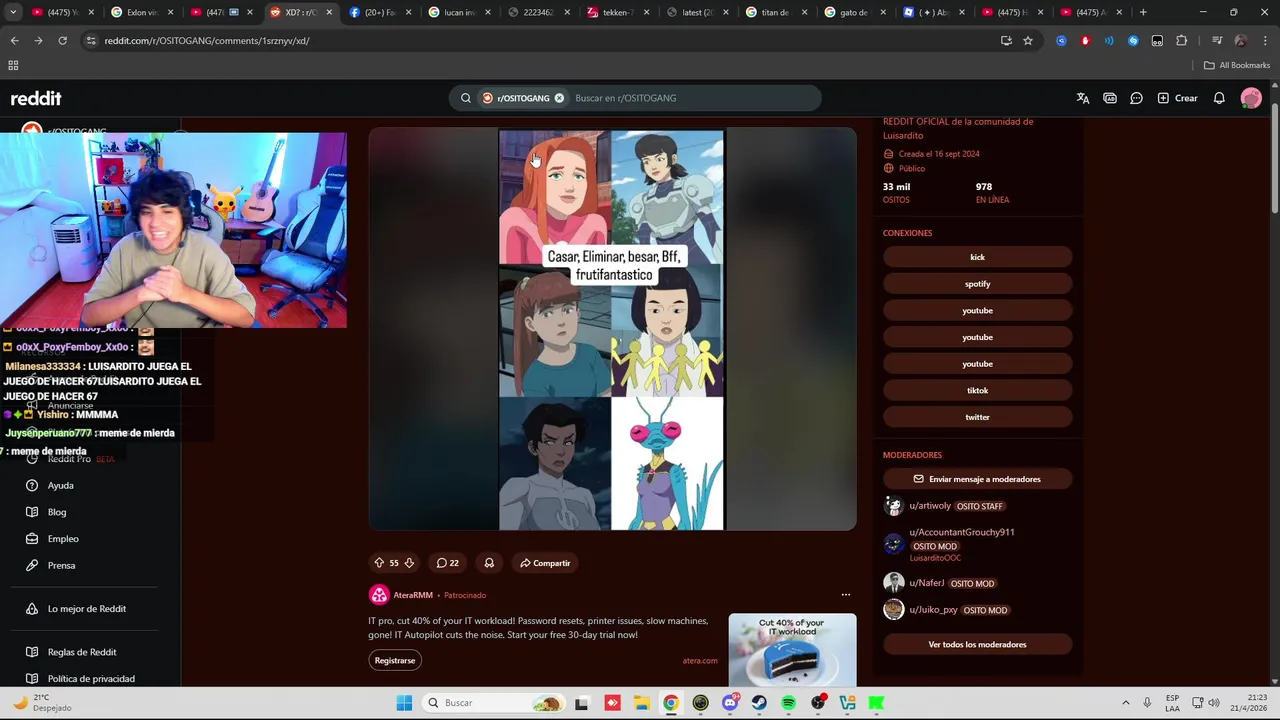This screenshot has width=1280, height=720.
Task: Open the red hand blocker extension
Action: (x=1085, y=41)
